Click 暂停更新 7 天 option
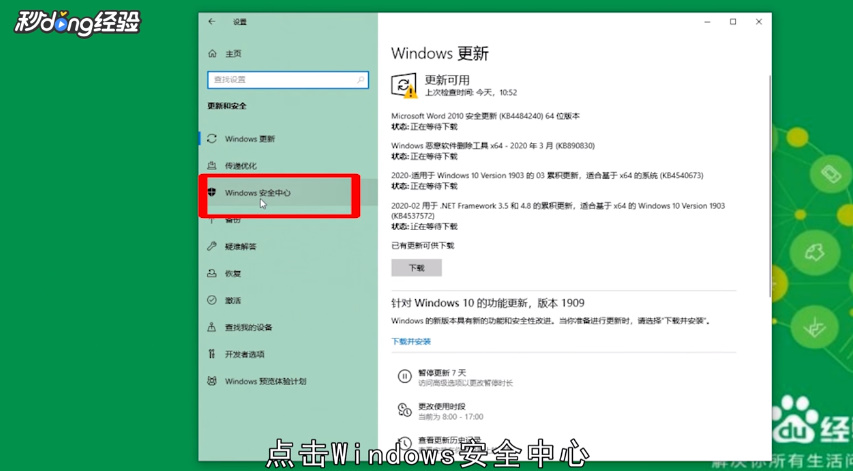Screen dimensions: 853x471 click(x=442, y=373)
